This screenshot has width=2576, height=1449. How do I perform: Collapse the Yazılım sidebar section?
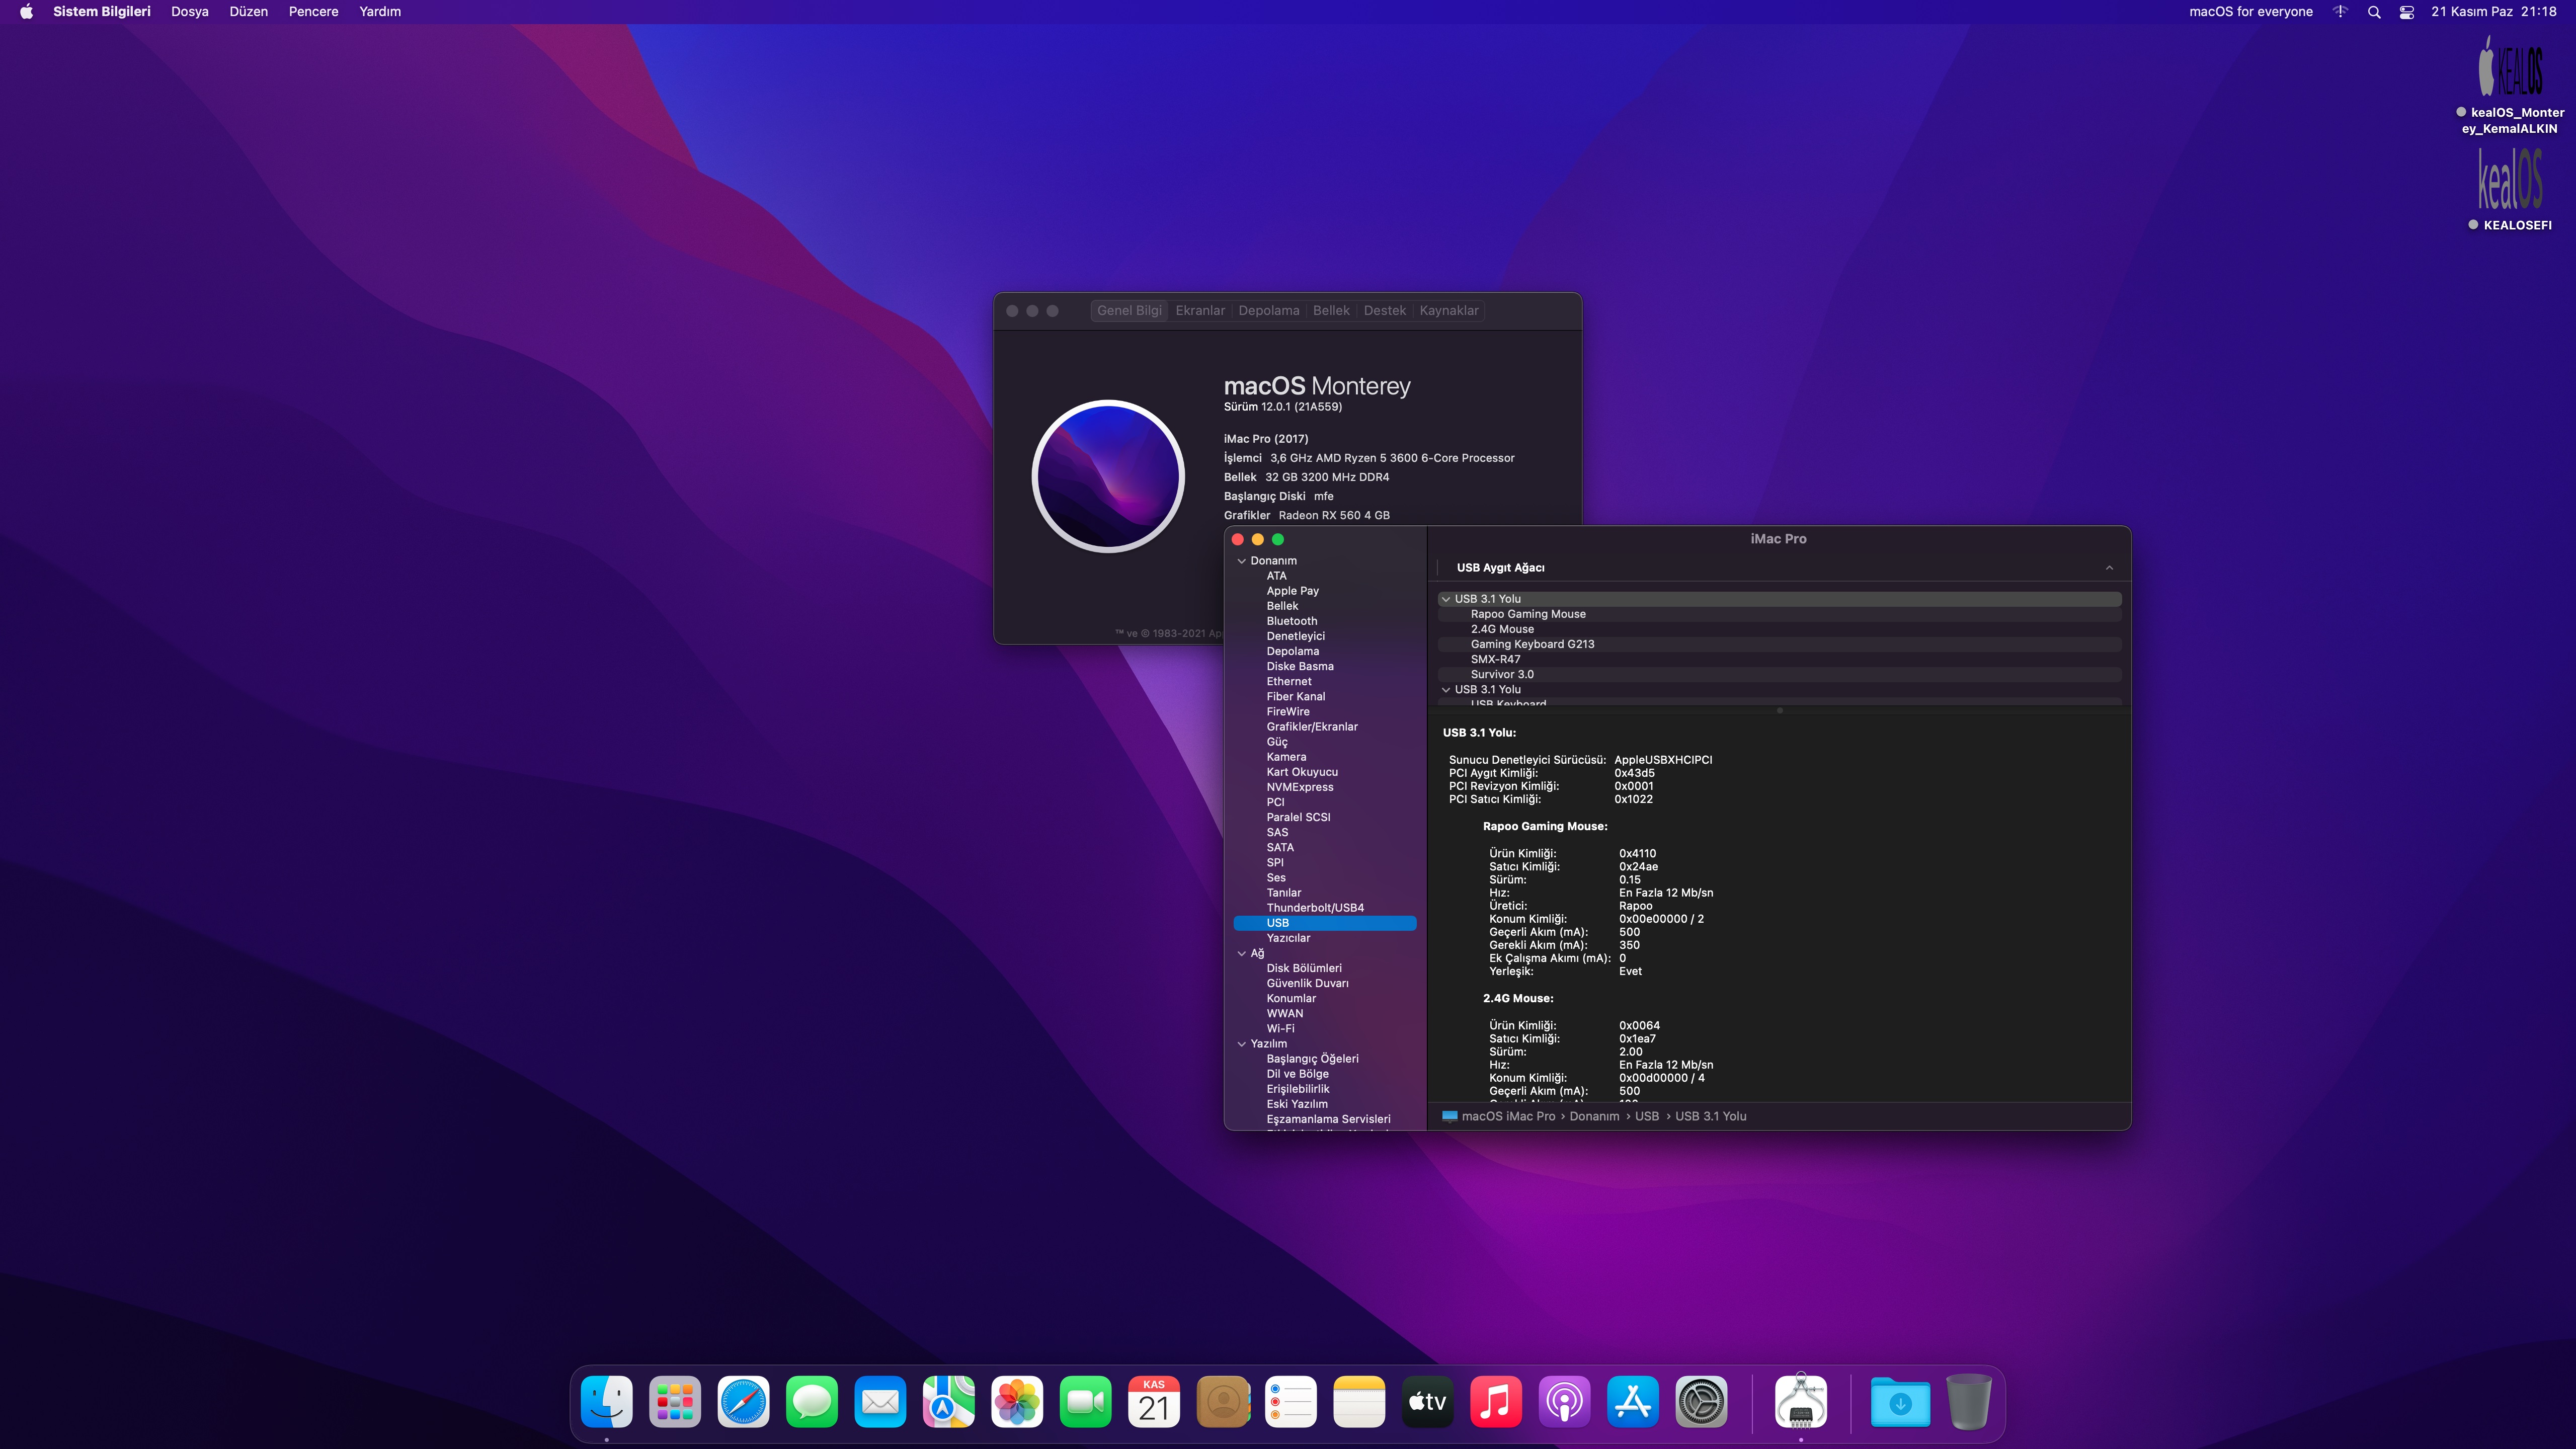point(1242,1044)
